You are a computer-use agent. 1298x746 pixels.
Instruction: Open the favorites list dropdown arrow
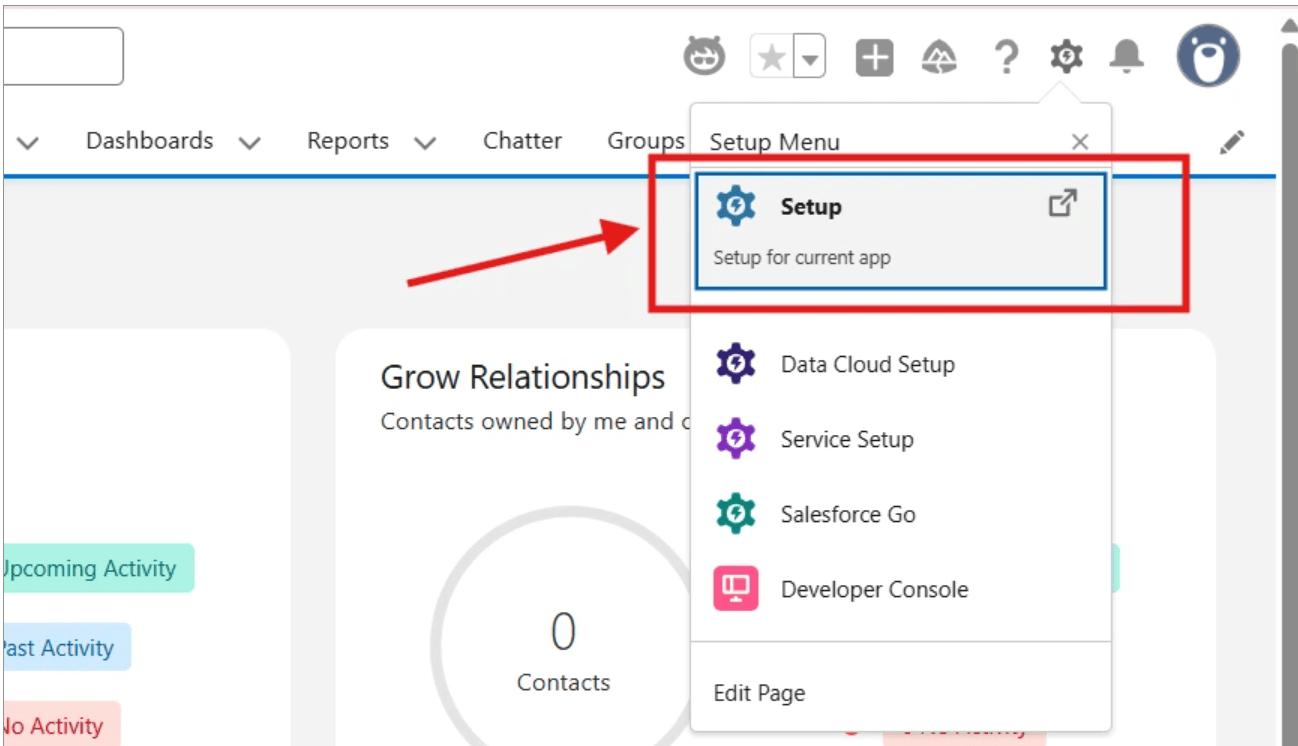(x=806, y=57)
